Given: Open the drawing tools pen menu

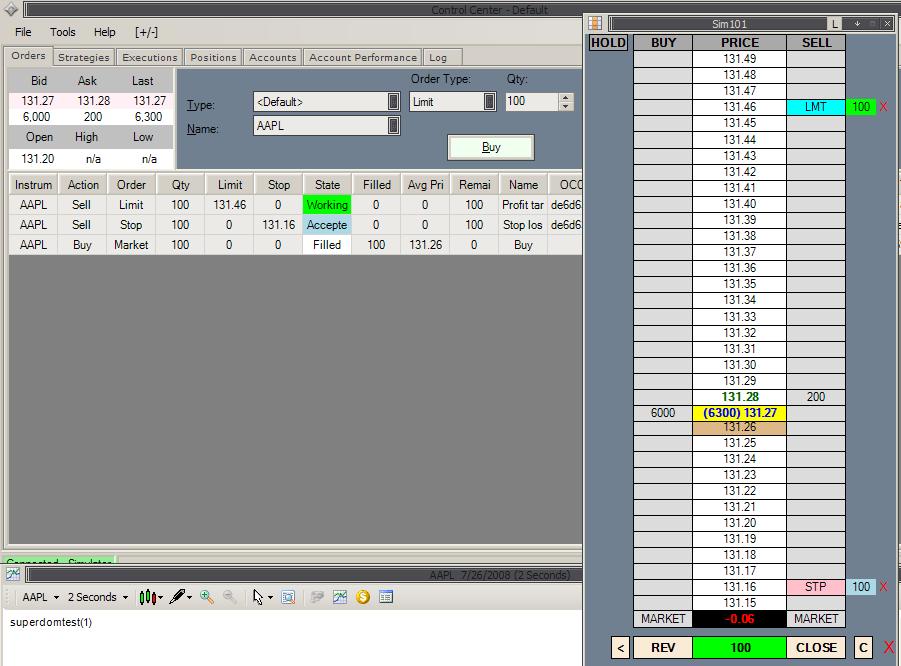Looking at the screenshot, I should point(180,597).
